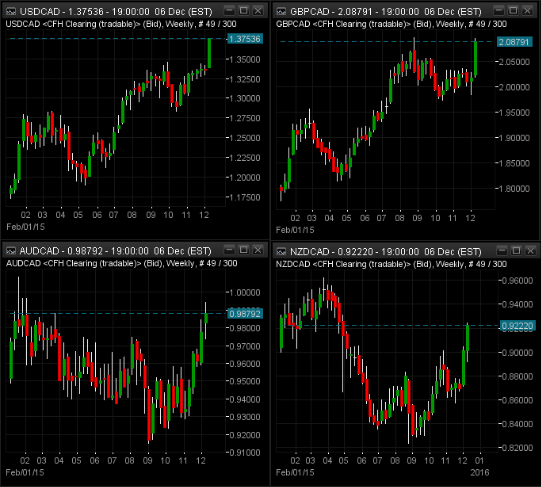Image resolution: width=541 pixels, height=487 pixels.
Task: Click the USDCAD chart window icon
Action: (x=11, y=12)
